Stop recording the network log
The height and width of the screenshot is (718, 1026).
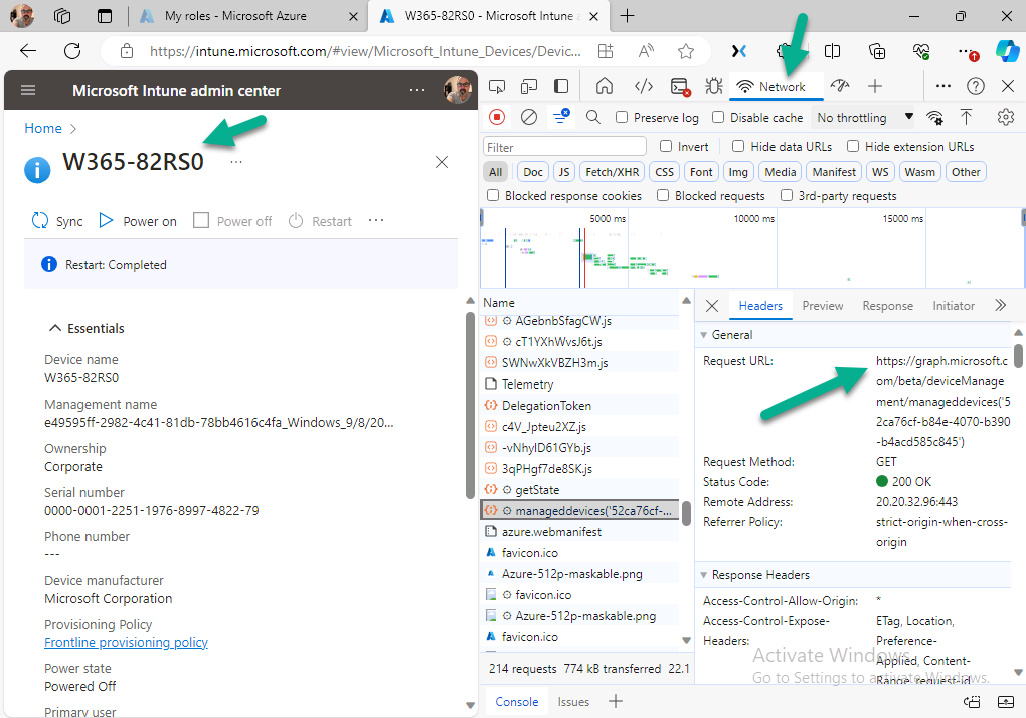(x=497, y=117)
